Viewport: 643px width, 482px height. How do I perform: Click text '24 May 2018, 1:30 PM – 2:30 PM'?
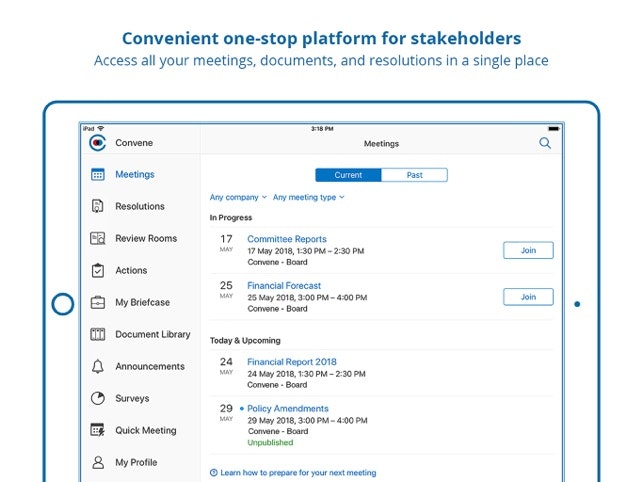pyautogui.click(x=306, y=374)
